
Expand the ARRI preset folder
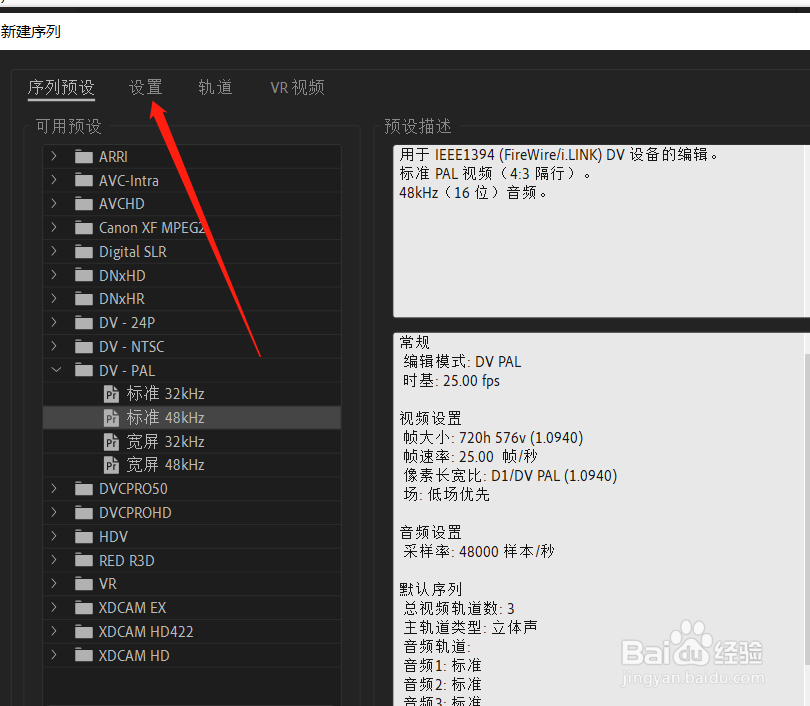click(x=54, y=156)
